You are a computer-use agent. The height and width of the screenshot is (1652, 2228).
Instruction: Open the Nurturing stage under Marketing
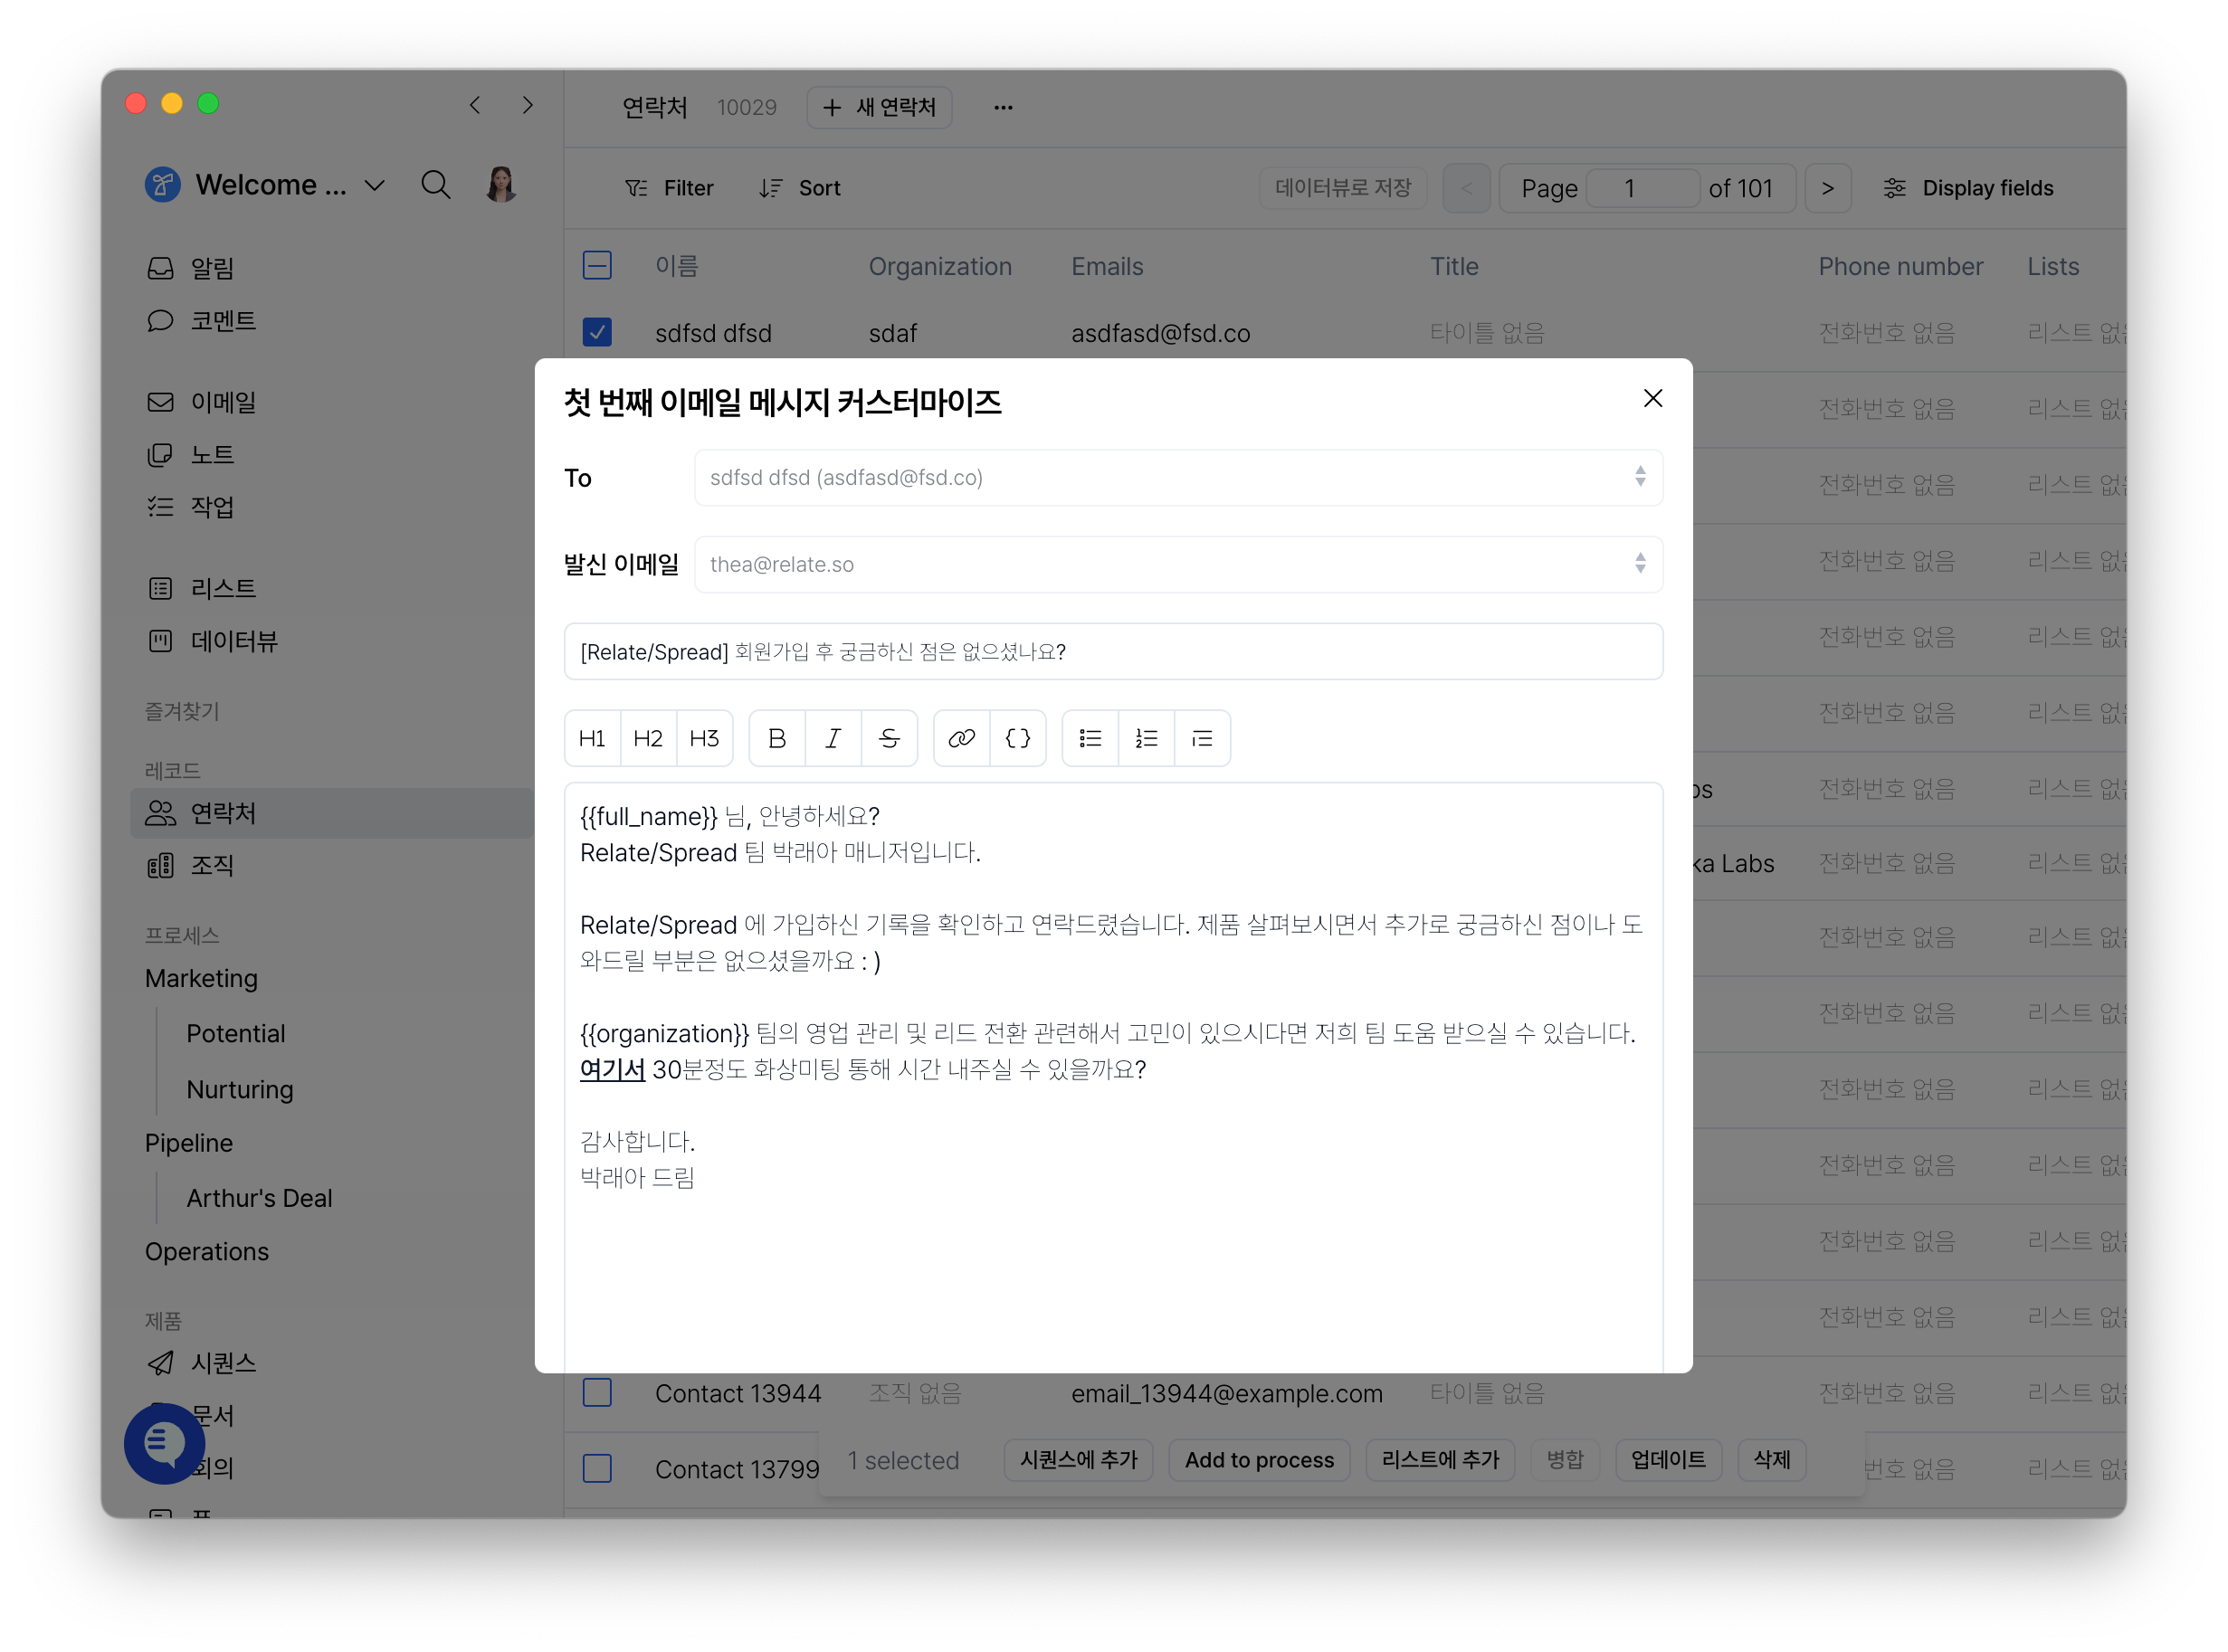pyautogui.click(x=240, y=1089)
